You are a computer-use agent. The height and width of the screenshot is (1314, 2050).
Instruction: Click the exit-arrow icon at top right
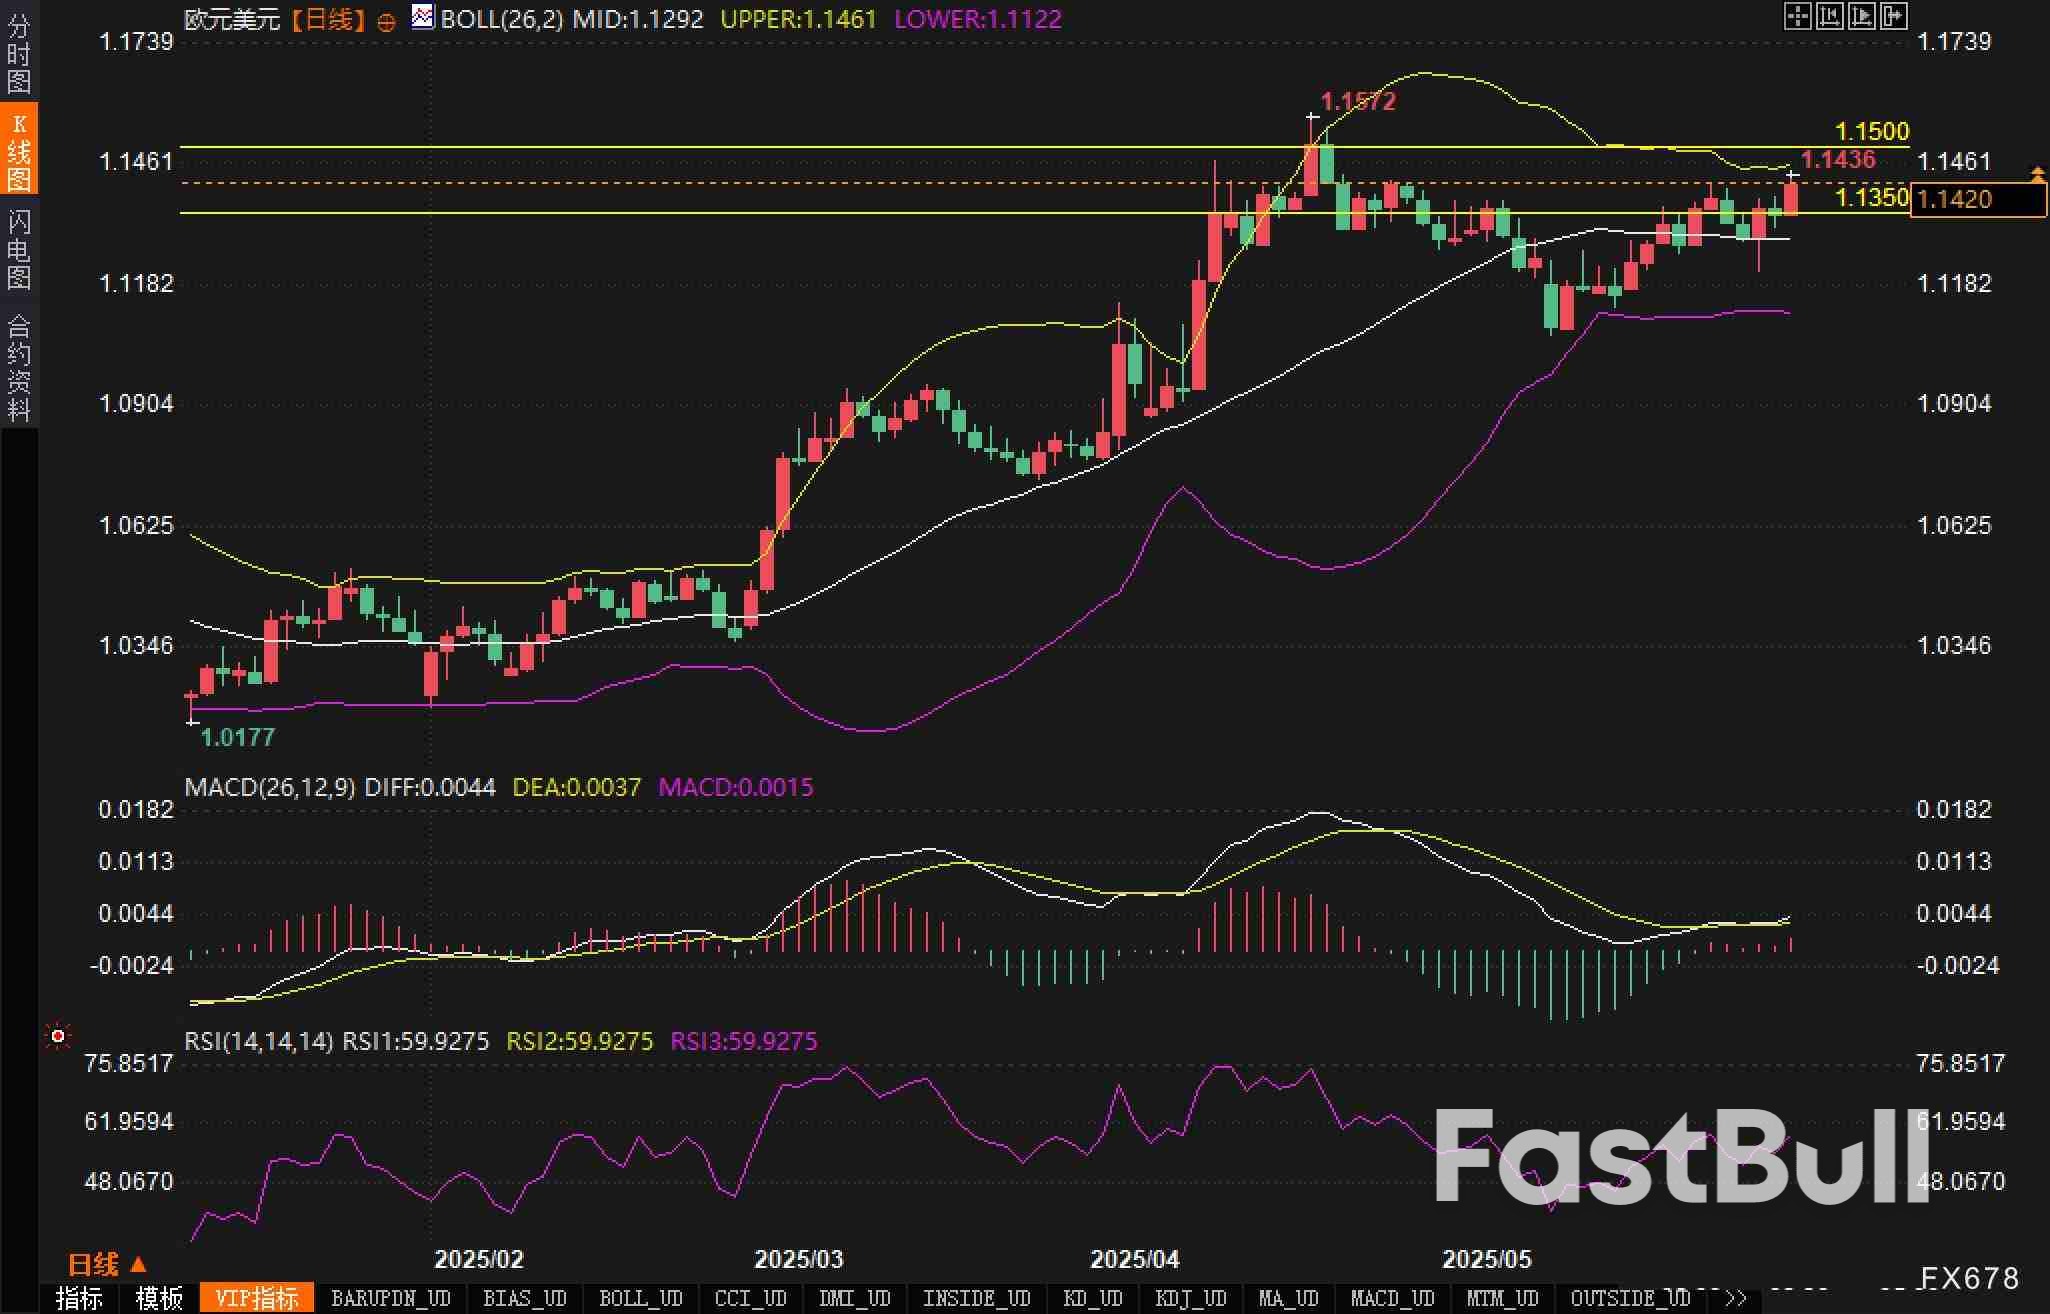click(x=1893, y=16)
